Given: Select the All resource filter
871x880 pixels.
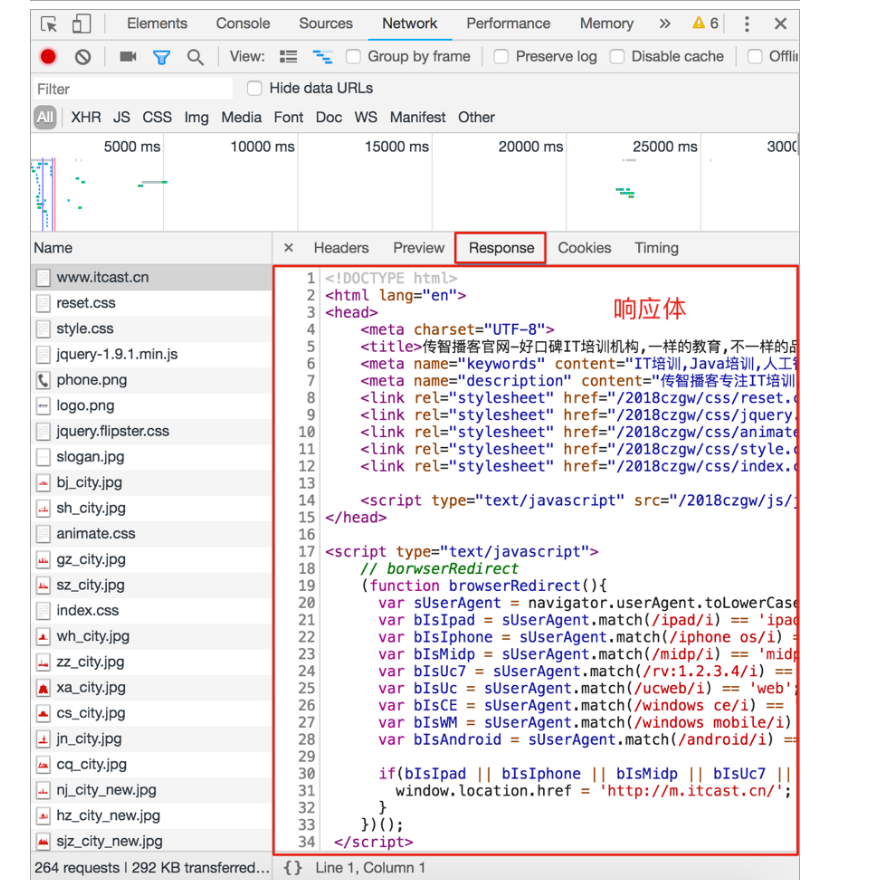Looking at the screenshot, I should point(45,117).
